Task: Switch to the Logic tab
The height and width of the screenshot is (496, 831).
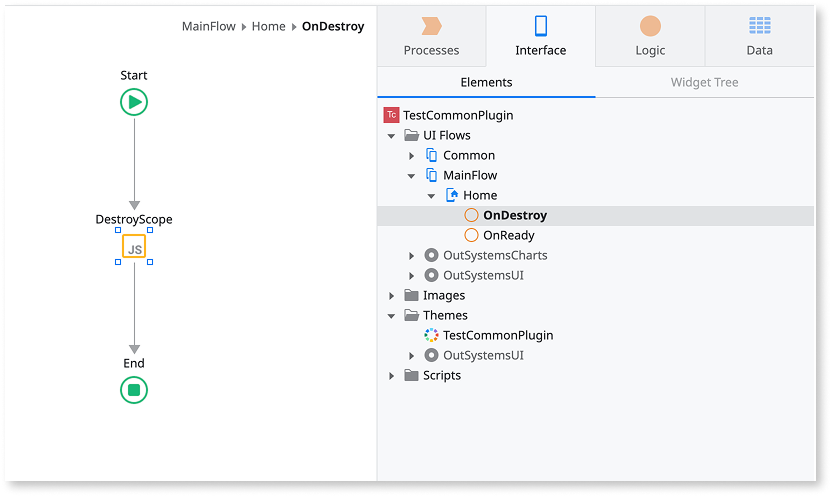Action: click(x=650, y=36)
